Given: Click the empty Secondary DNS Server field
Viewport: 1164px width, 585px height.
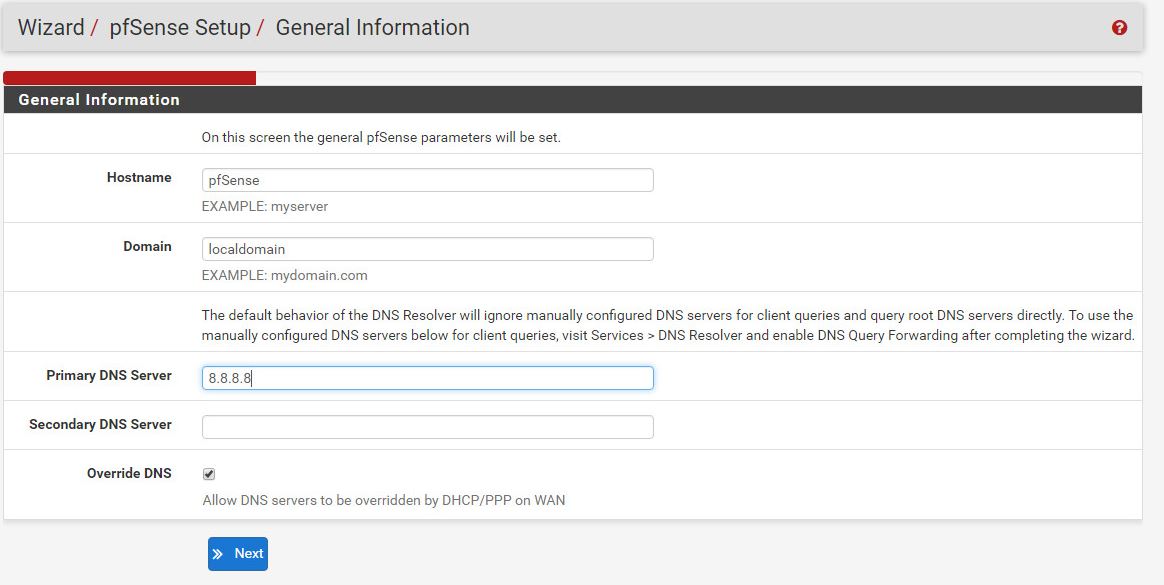Looking at the screenshot, I should pos(428,427).
